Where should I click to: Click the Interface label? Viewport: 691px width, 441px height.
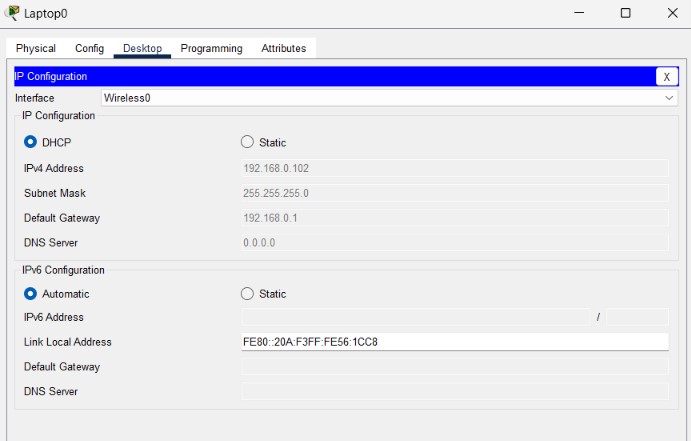click(35, 98)
